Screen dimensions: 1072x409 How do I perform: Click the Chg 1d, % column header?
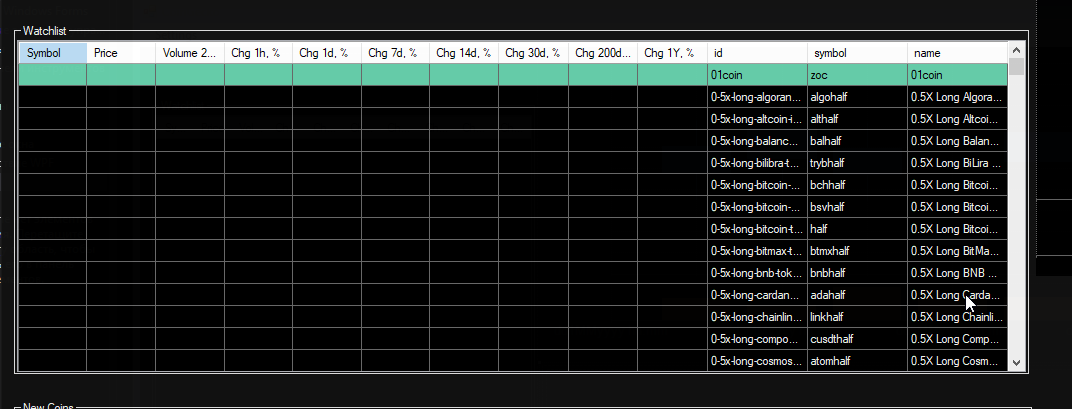[327, 53]
